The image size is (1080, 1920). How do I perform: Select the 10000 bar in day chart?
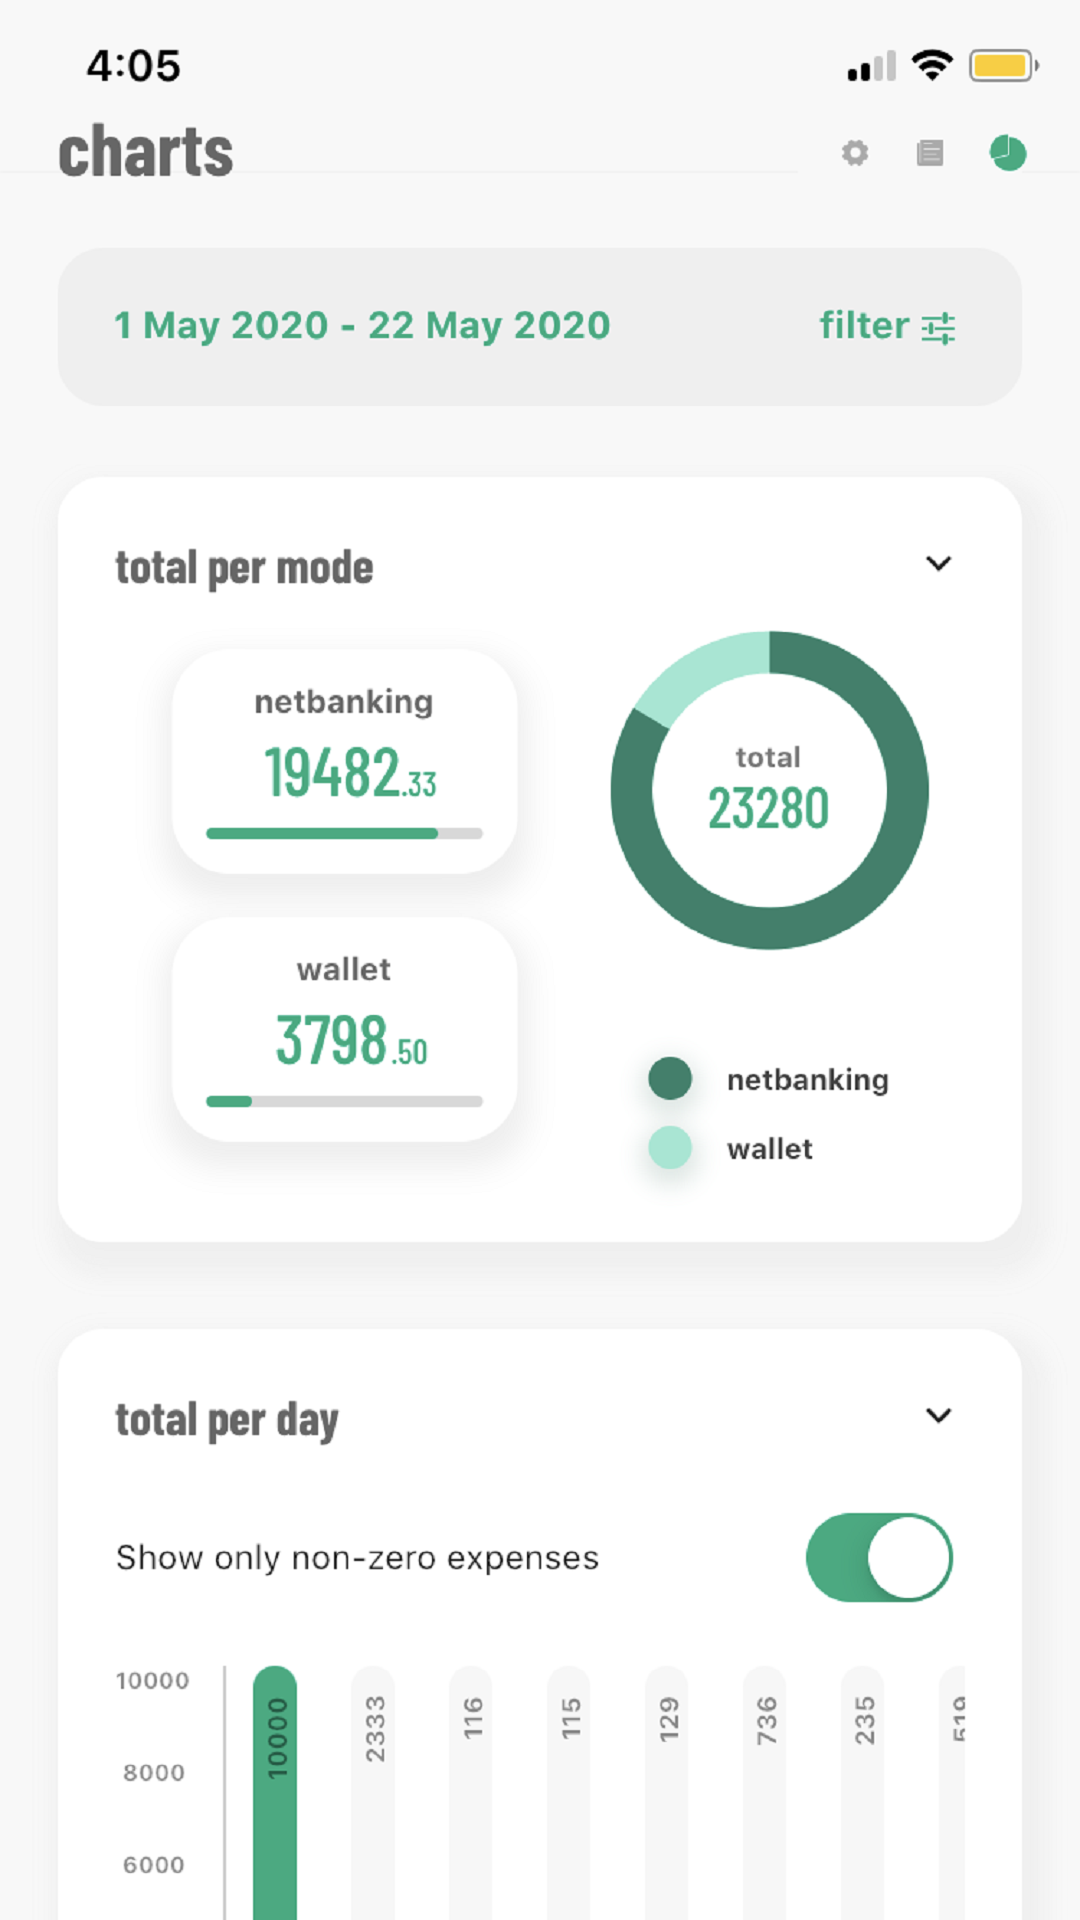pyautogui.click(x=275, y=1790)
